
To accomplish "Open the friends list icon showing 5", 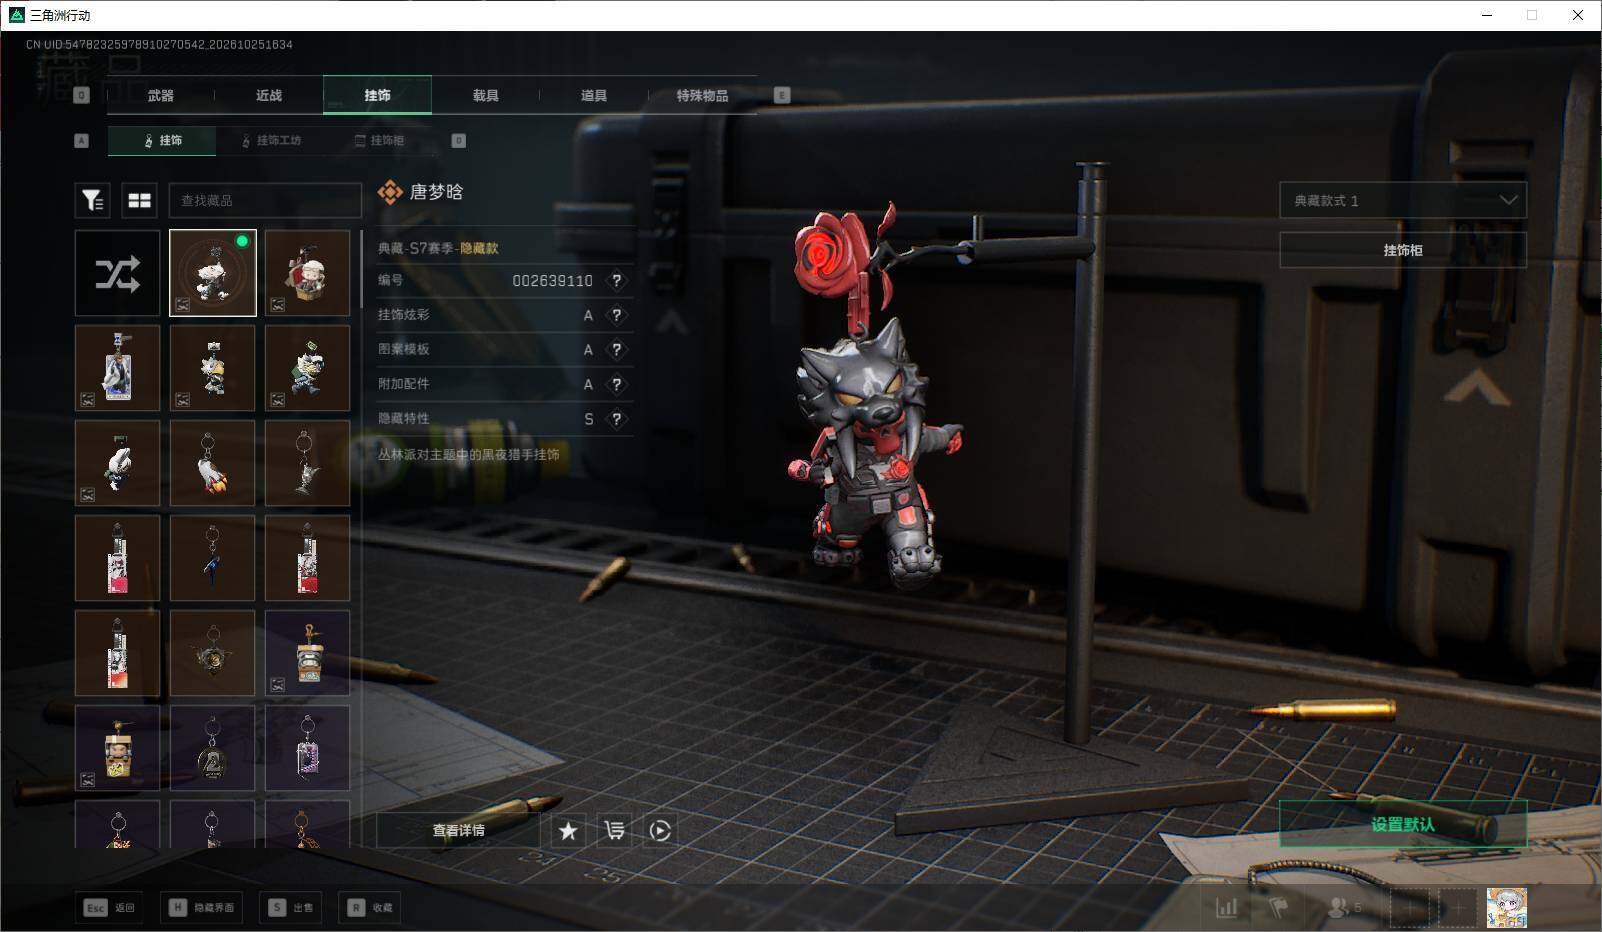I will [1344, 908].
